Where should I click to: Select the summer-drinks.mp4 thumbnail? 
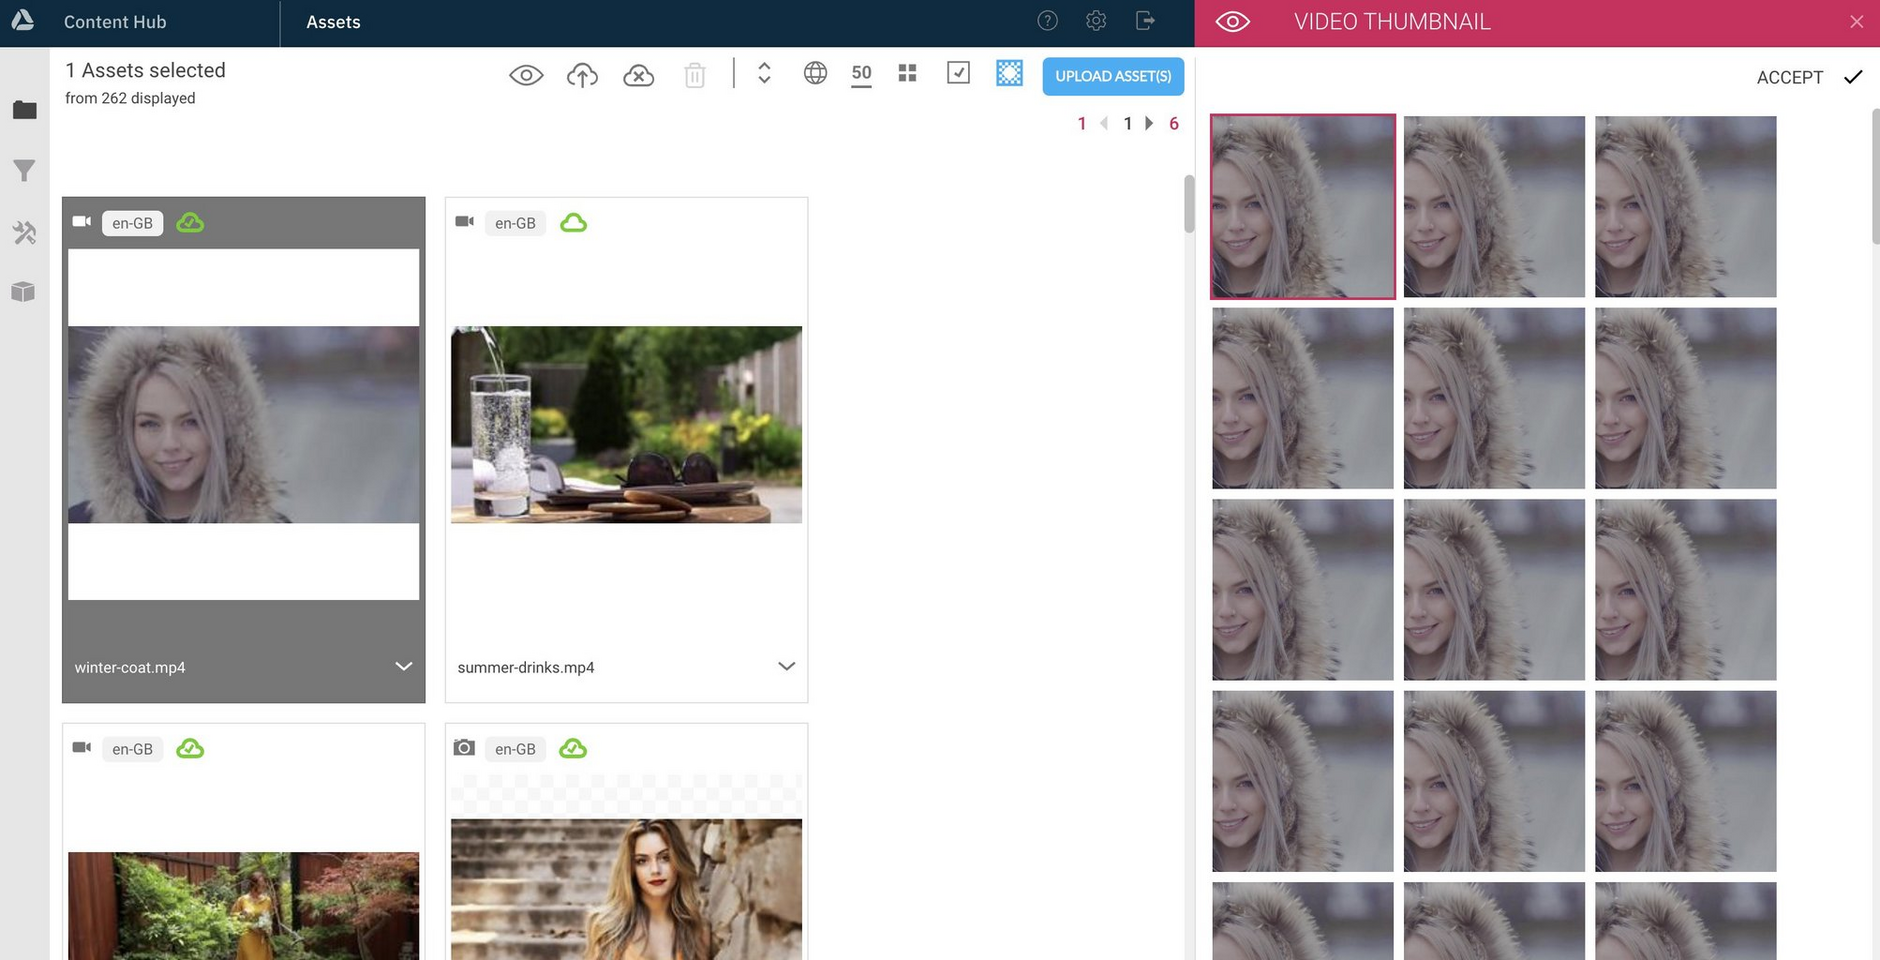coord(626,424)
